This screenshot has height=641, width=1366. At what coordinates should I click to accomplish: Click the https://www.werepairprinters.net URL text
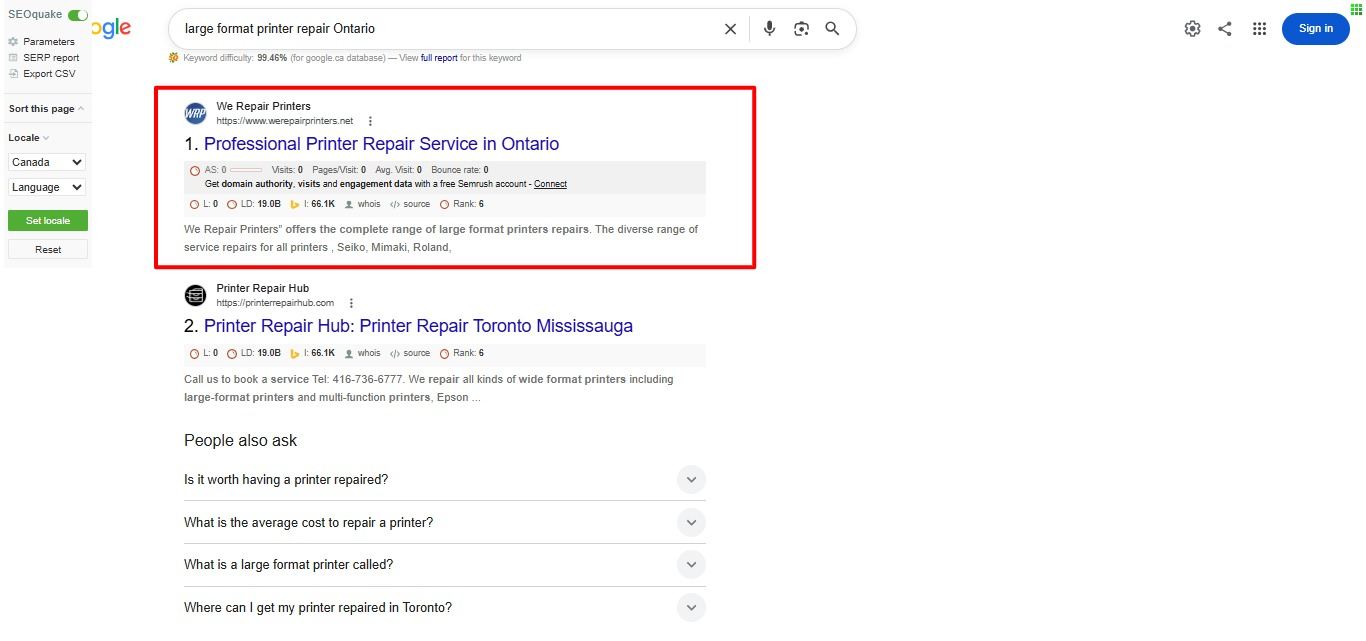tap(285, 121)
